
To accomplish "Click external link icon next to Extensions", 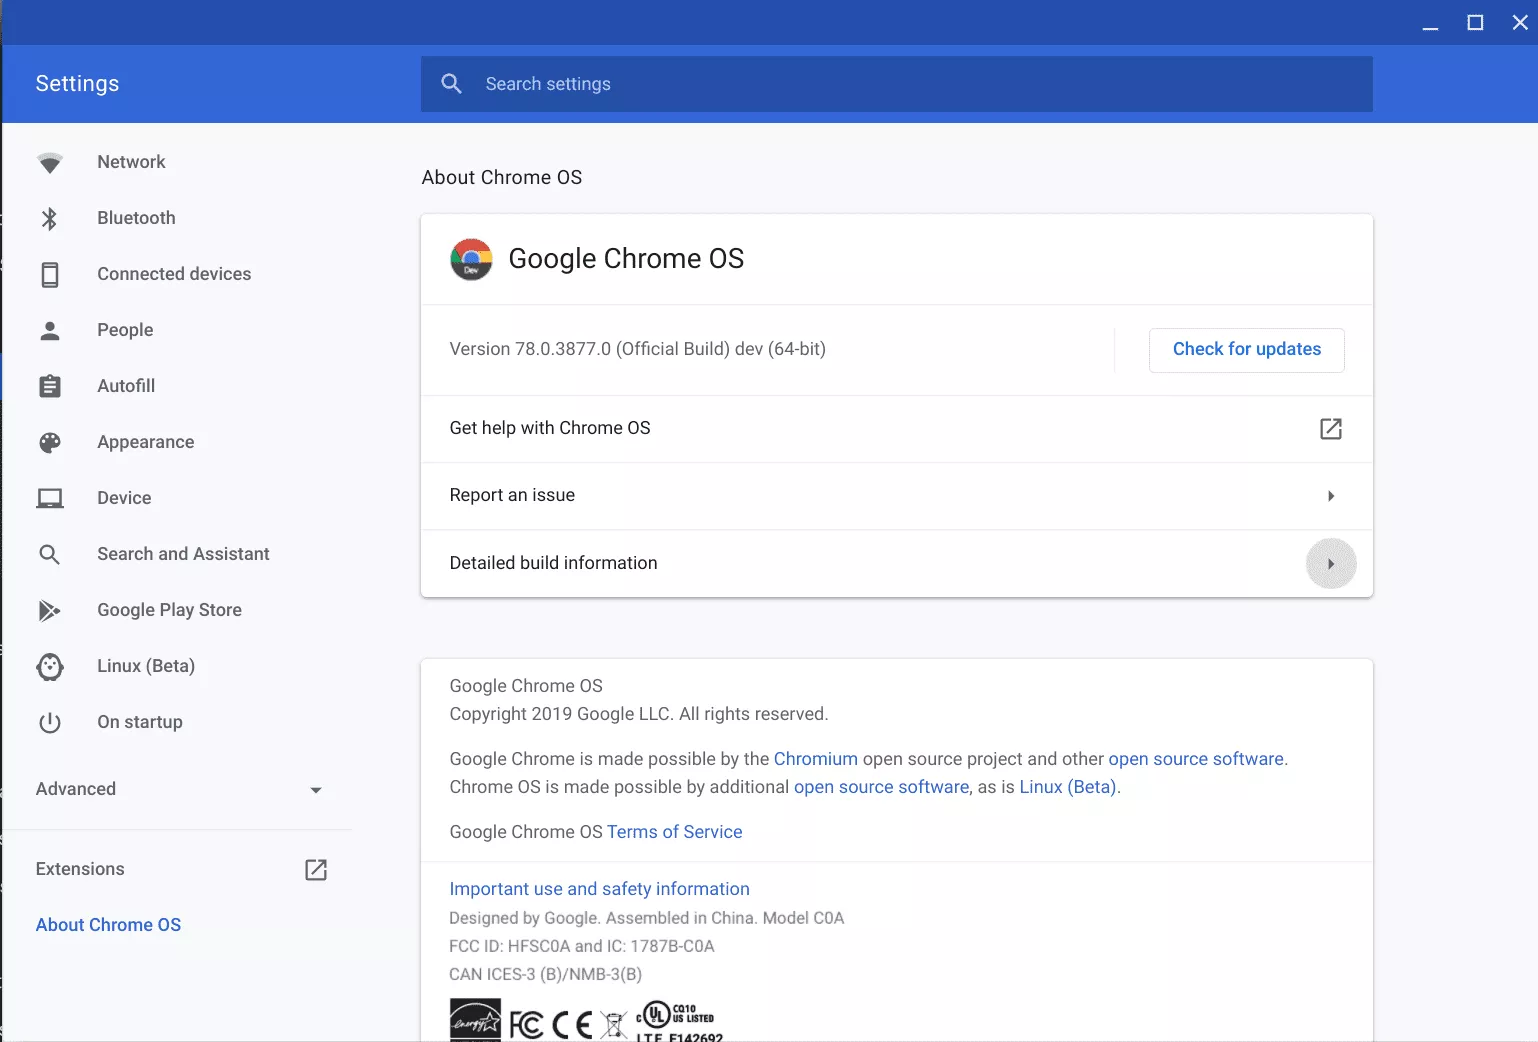I will click(x=316, y=869).
